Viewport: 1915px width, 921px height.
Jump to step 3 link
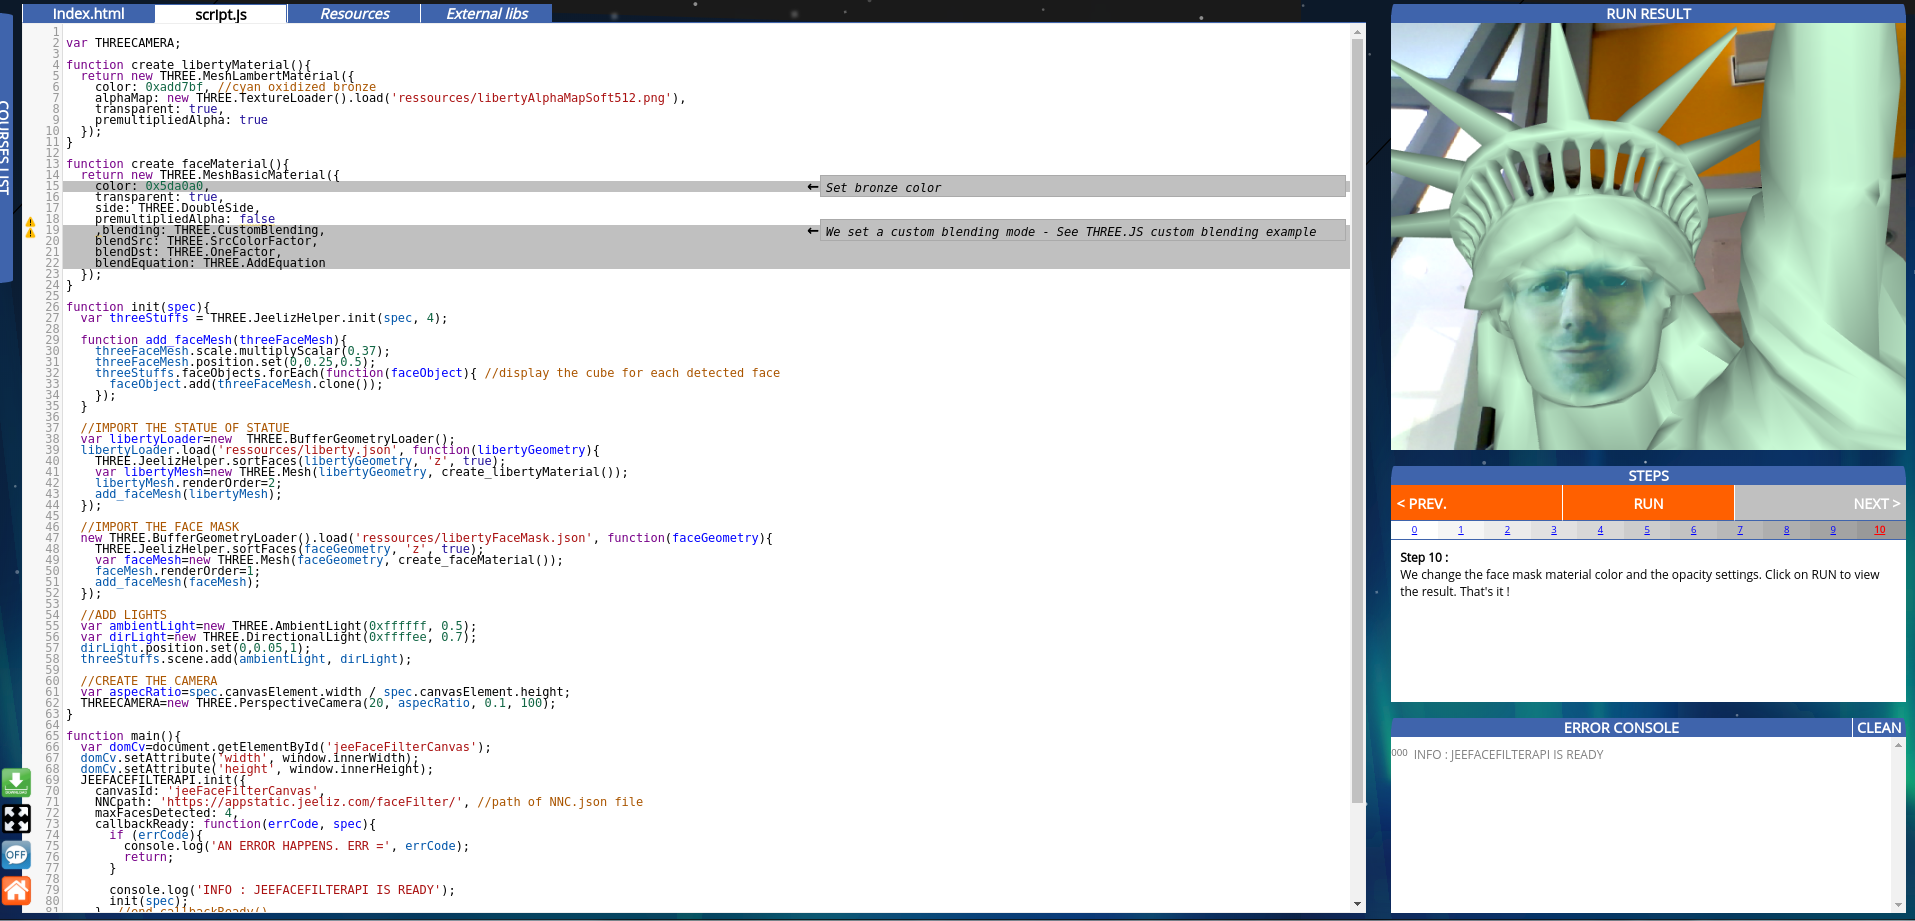coord(1554,530)
